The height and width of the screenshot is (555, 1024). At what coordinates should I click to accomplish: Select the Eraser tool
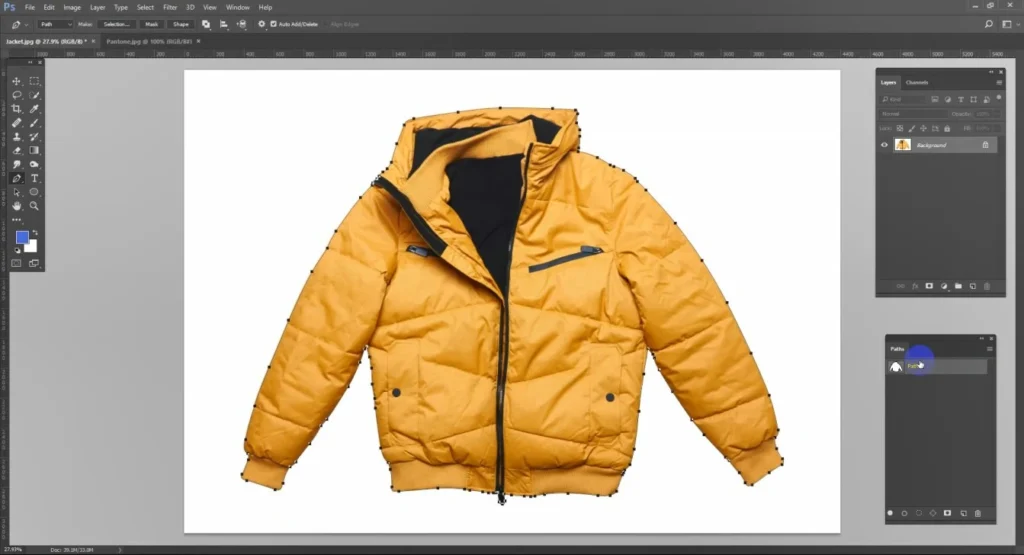coord(16,150)
